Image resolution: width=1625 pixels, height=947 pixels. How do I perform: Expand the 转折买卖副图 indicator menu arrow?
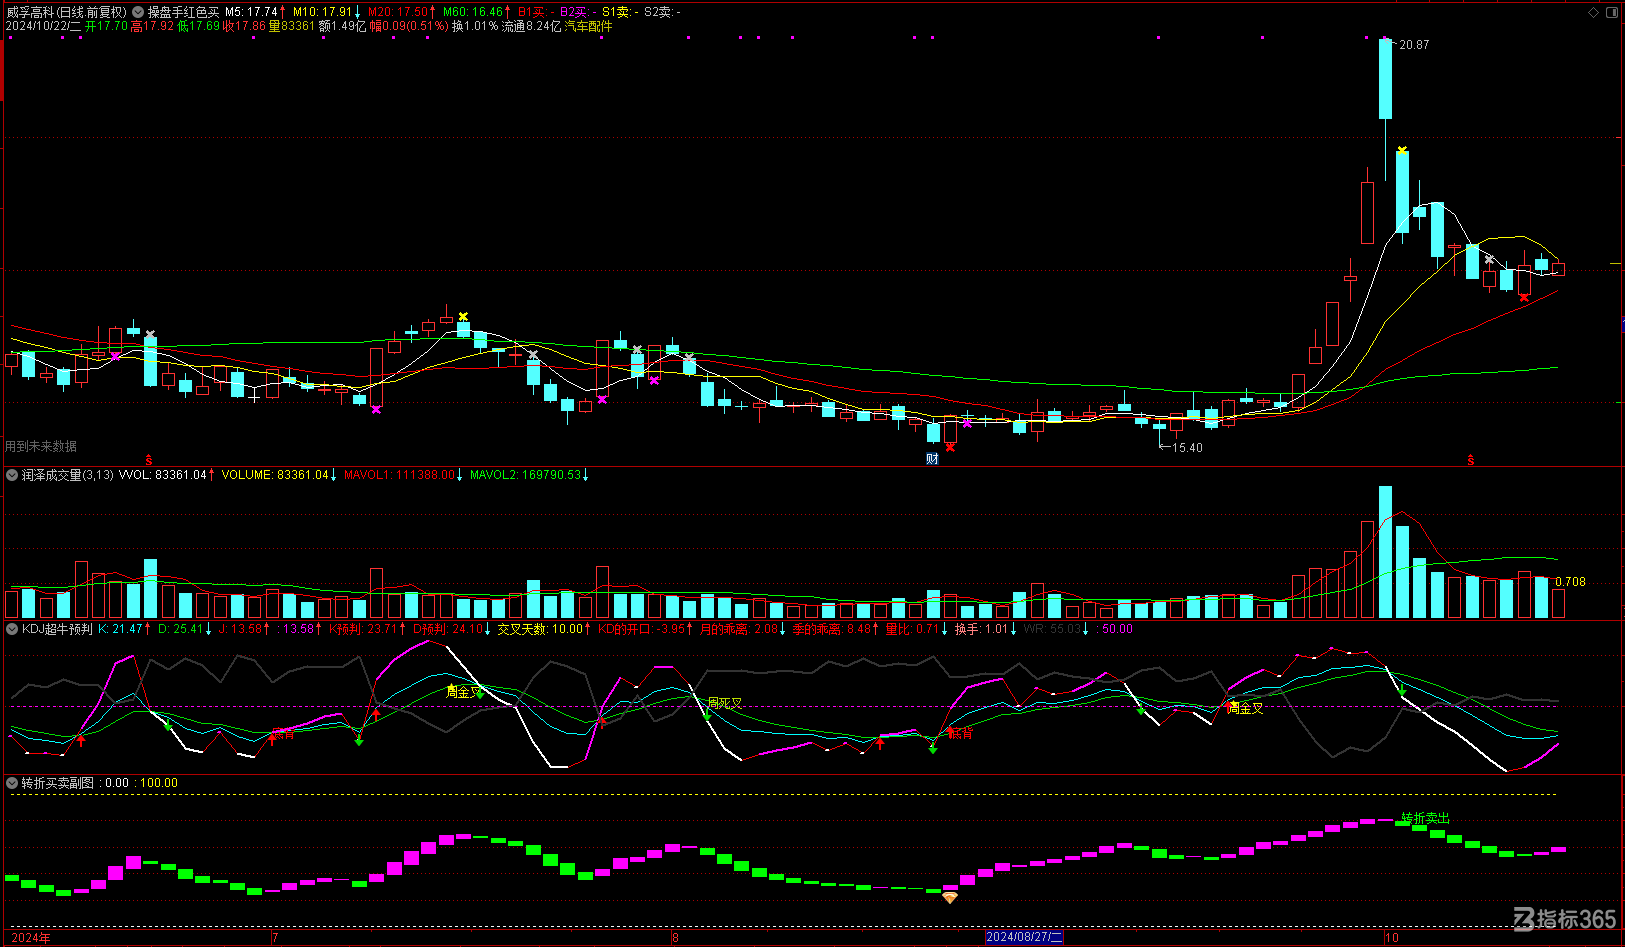pyautogui.click(x=12, y=783)
